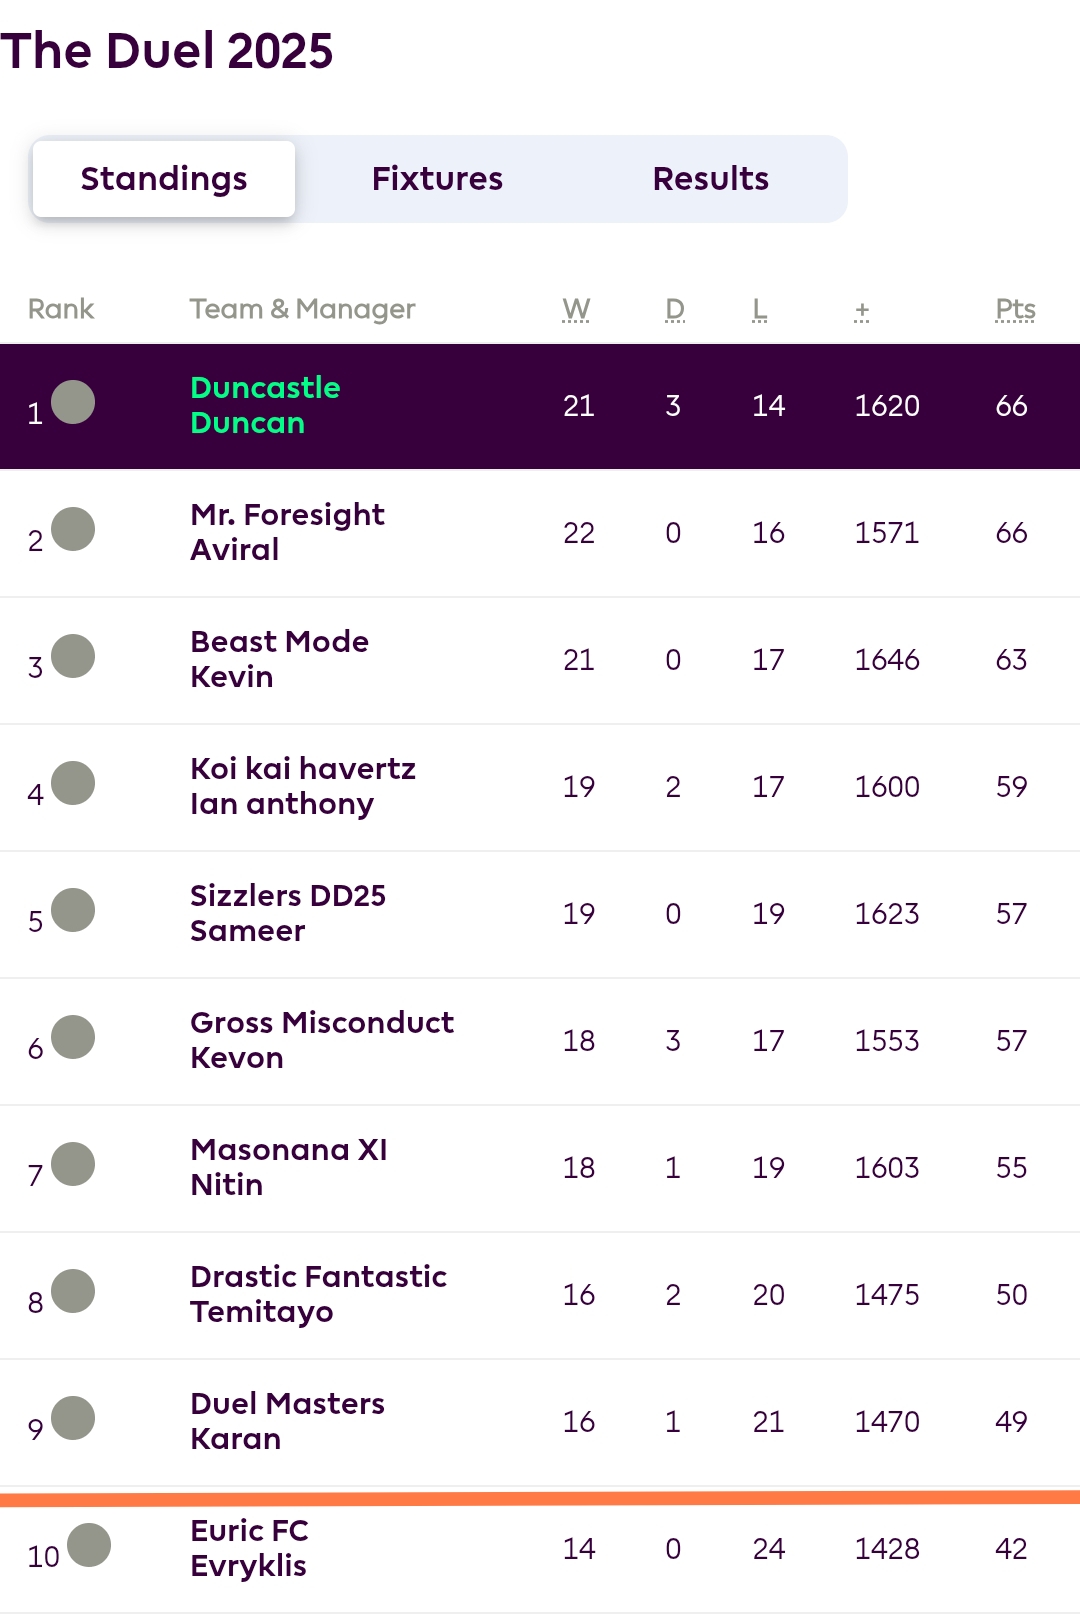Click the plus points-scored column header
Screen dimensions: 1080x1616
tap(862, 311)
